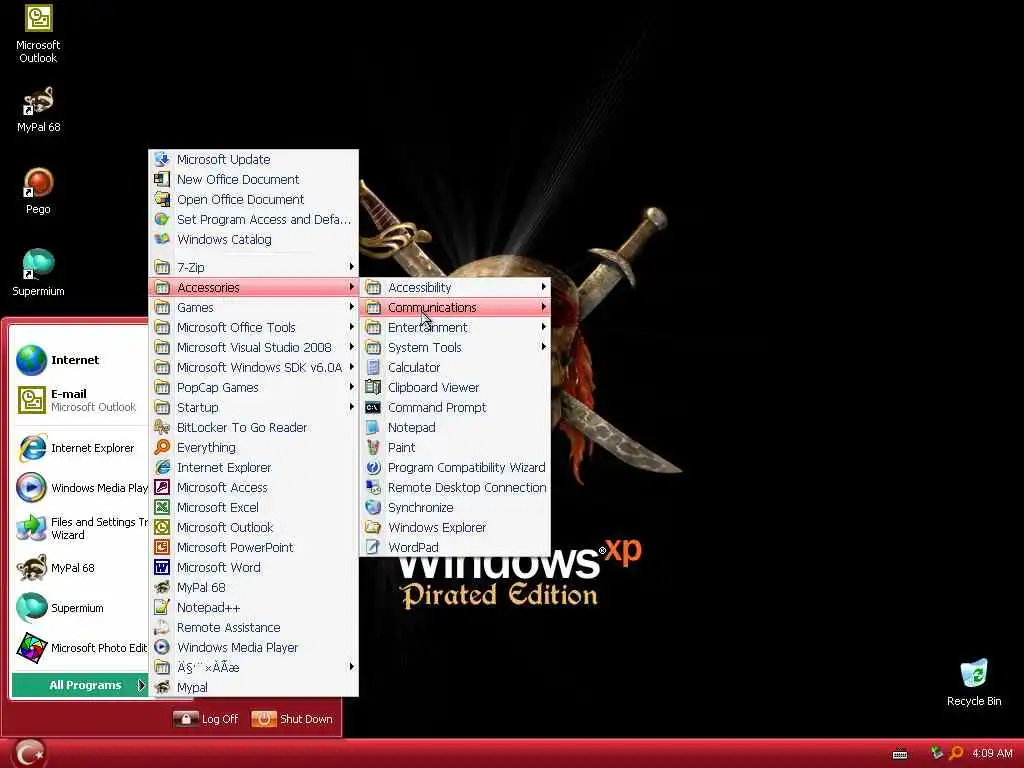
Task: Open Internet from the Start menu pinned list
Action: click(x=80, y=360)
